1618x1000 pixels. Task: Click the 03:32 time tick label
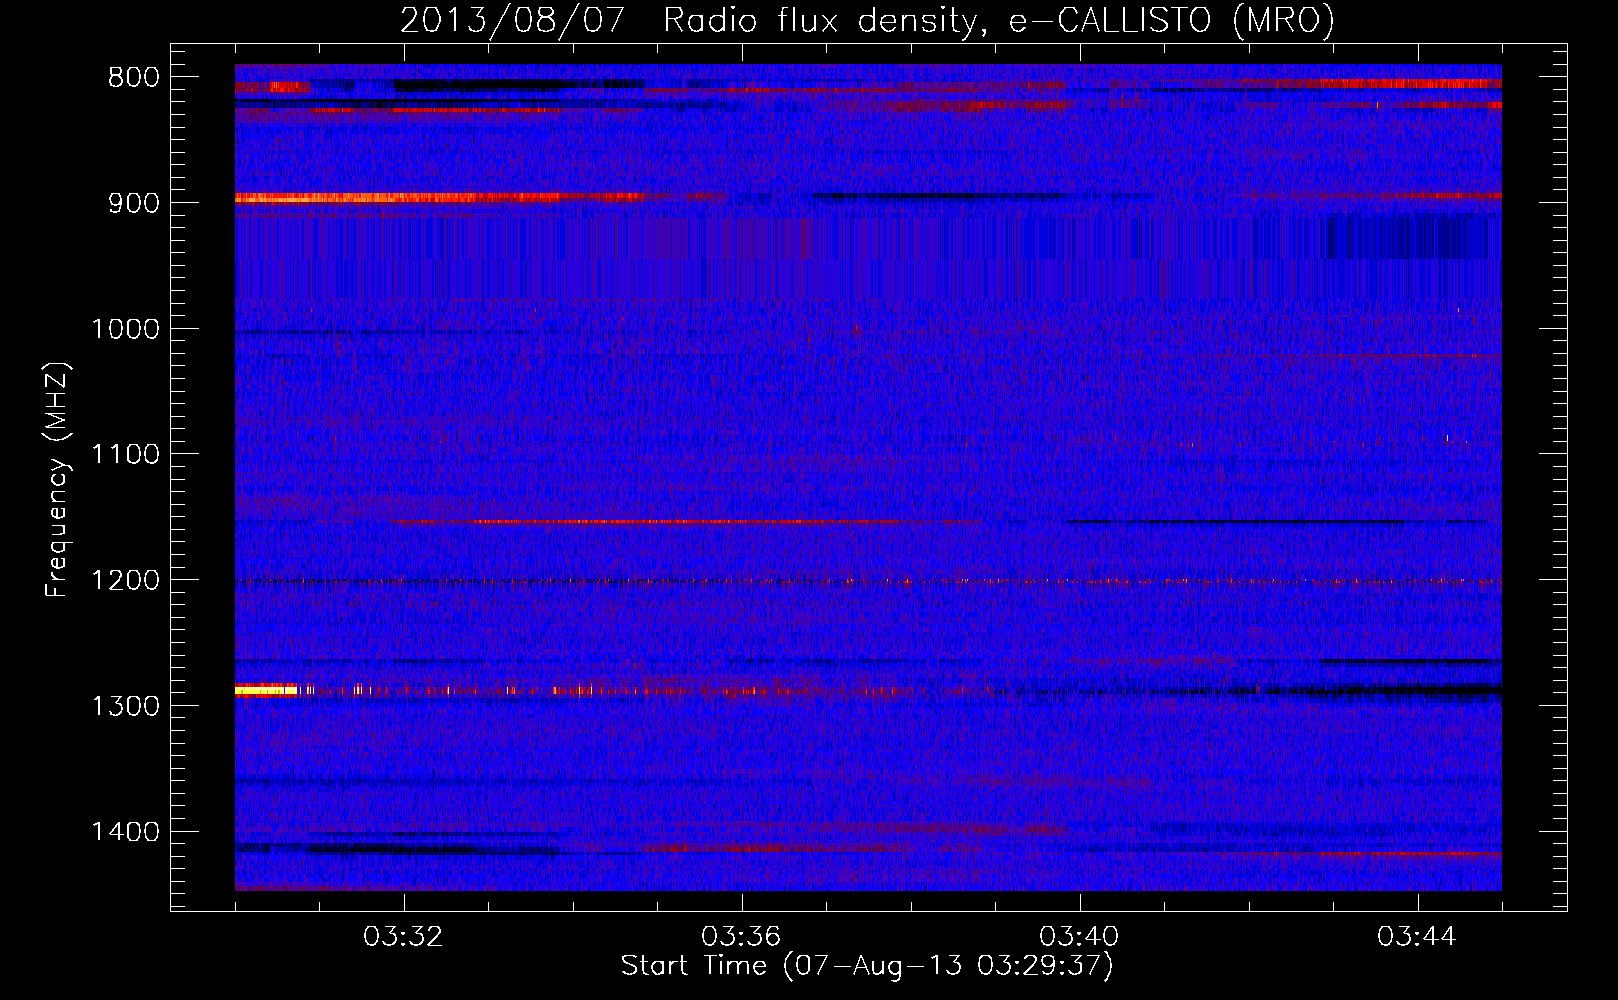(x=403, y=937)
